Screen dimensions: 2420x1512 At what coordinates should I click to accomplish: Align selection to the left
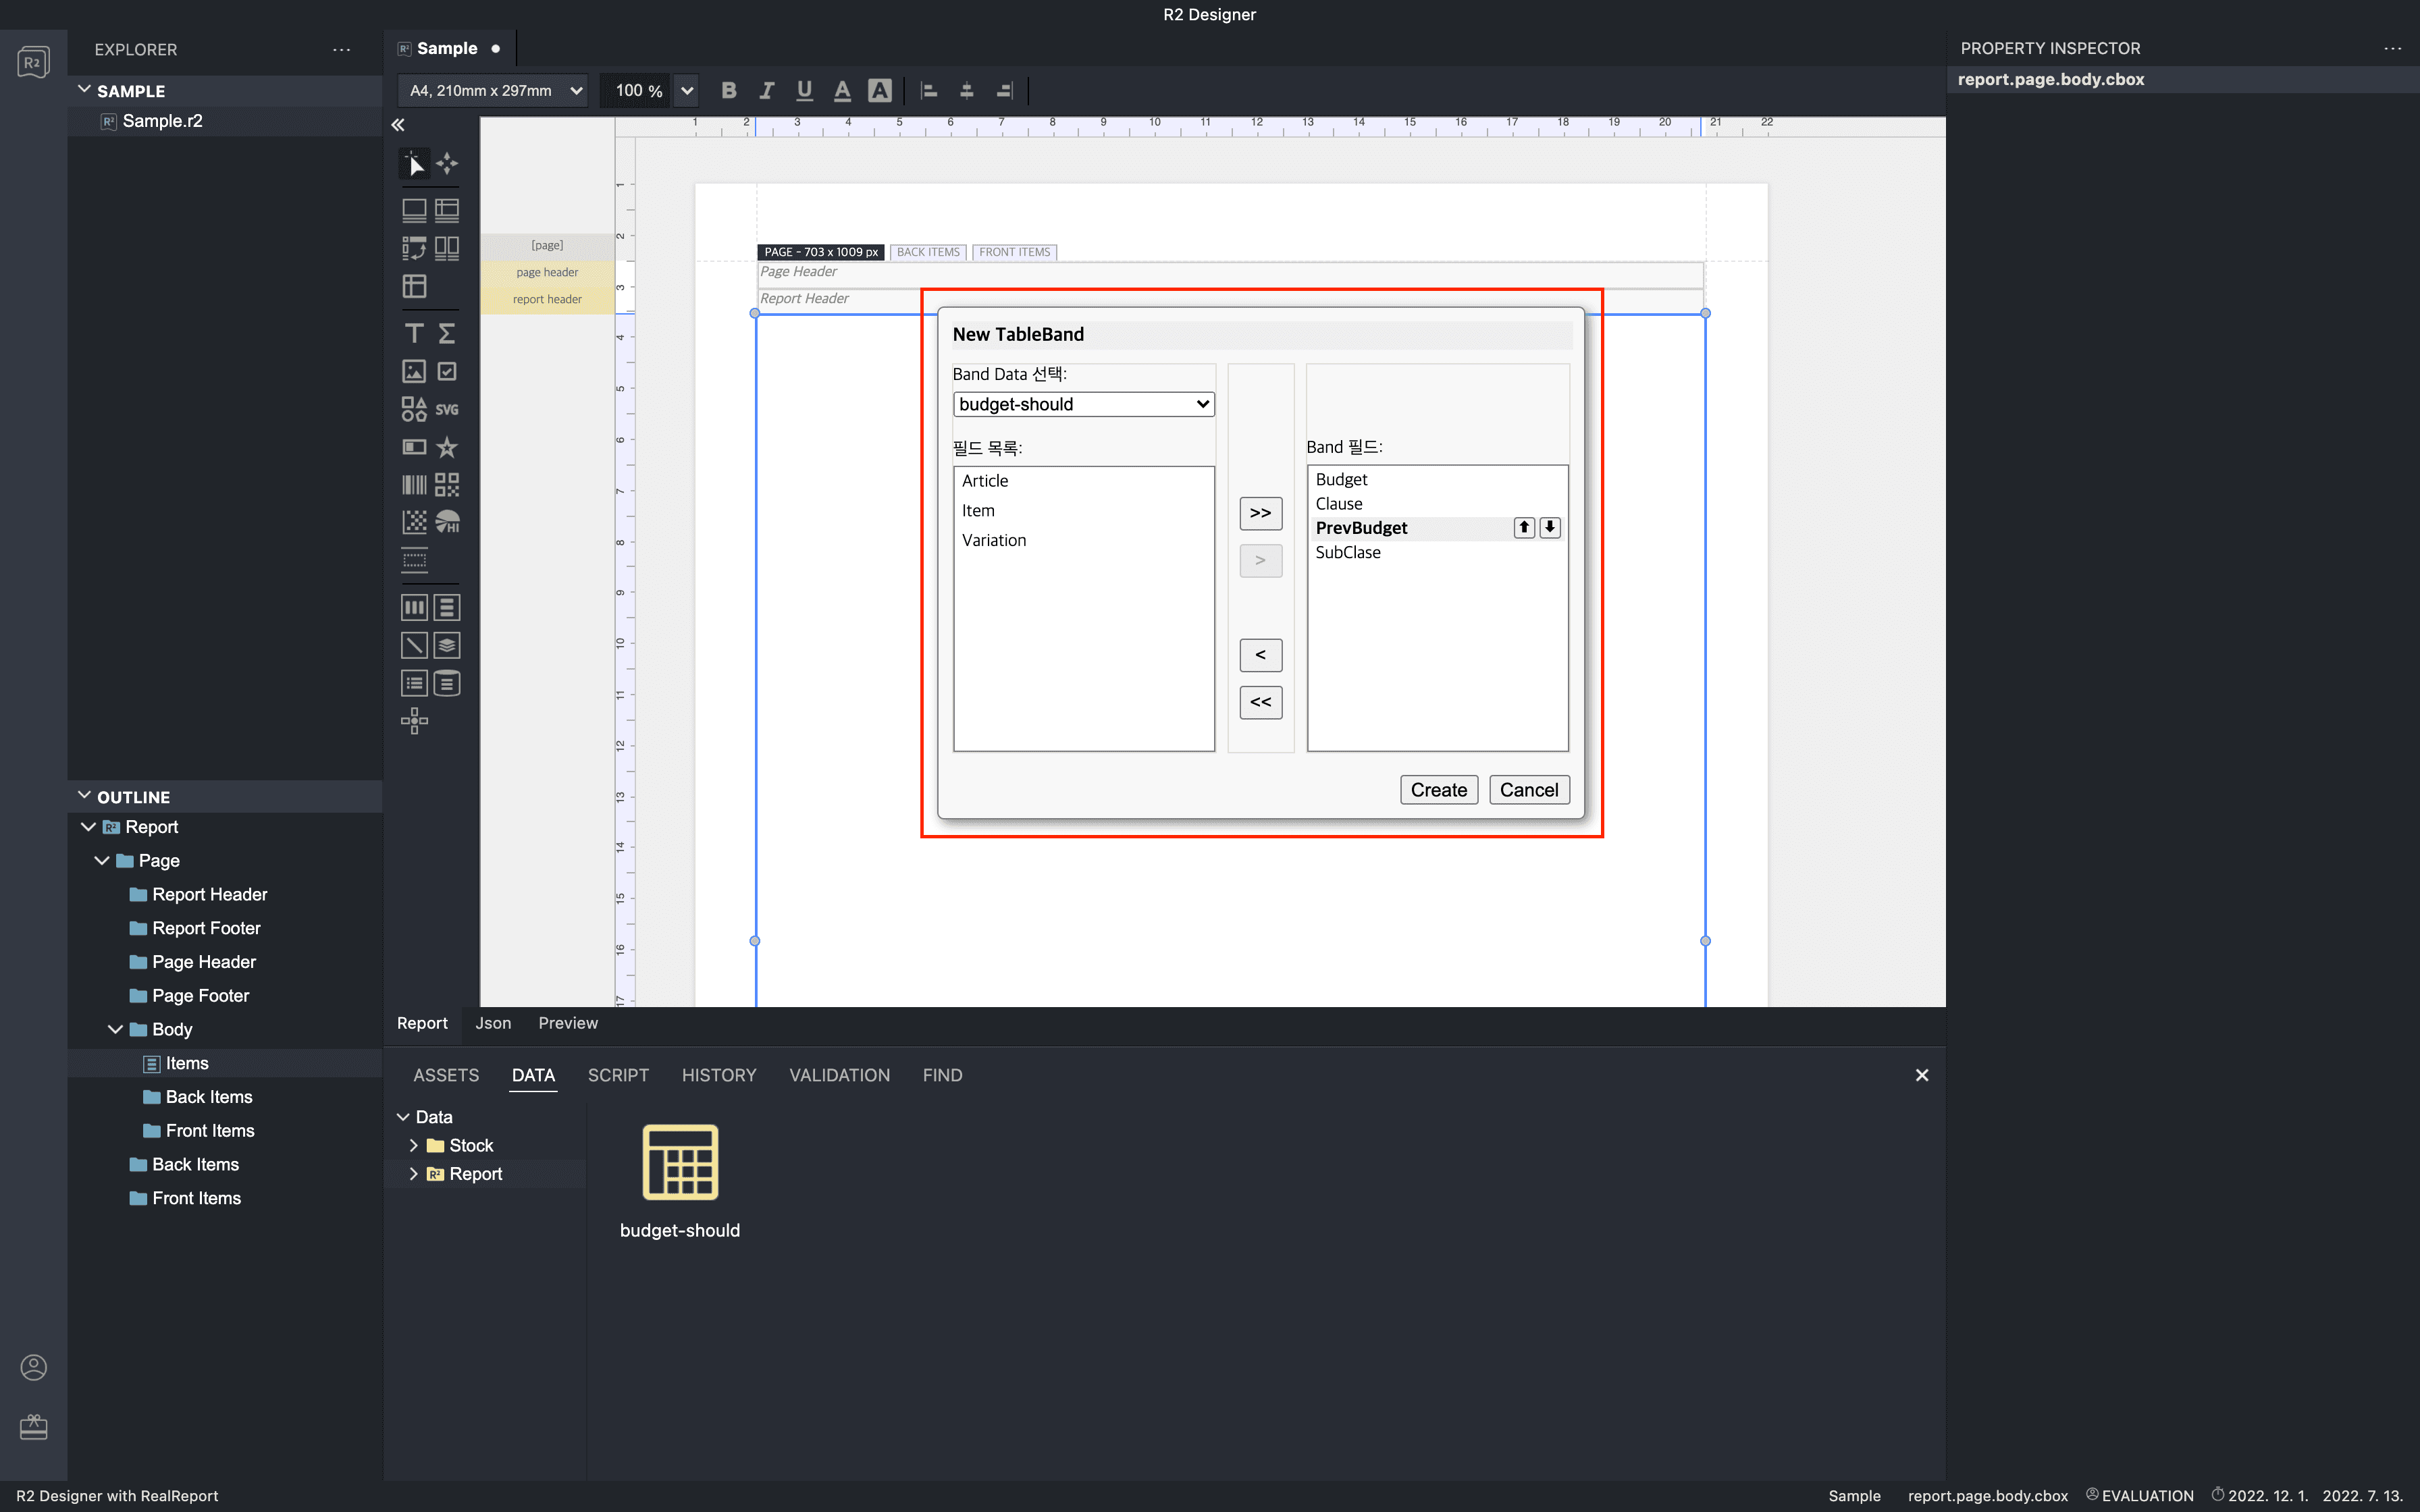[x=929, y=90]
